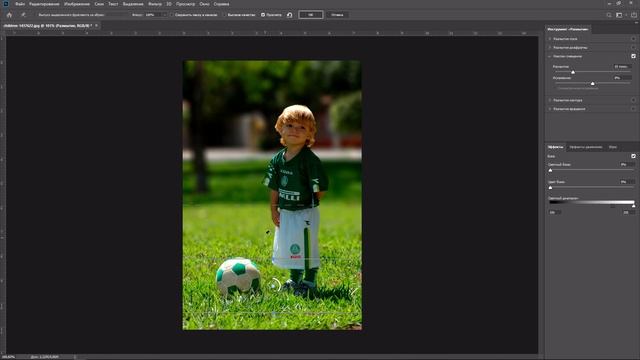This screenshot has width=640, height=360.
Task: Open the 'Слои' menu
Action: [x=99, y=4]
